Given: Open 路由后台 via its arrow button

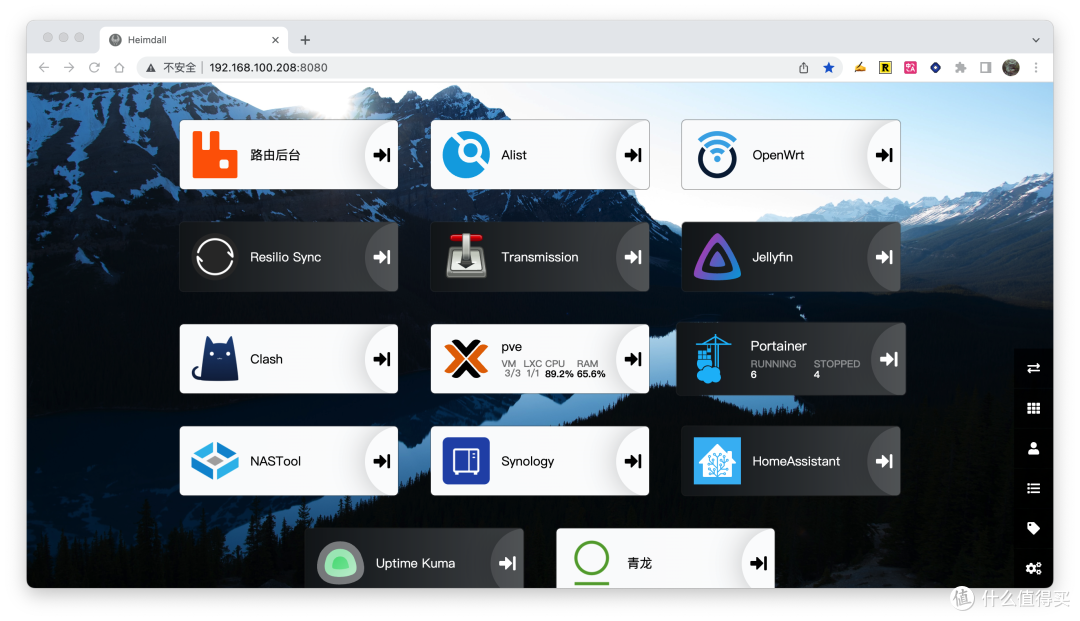Looking at the screenshot, I should click(382, 155).
